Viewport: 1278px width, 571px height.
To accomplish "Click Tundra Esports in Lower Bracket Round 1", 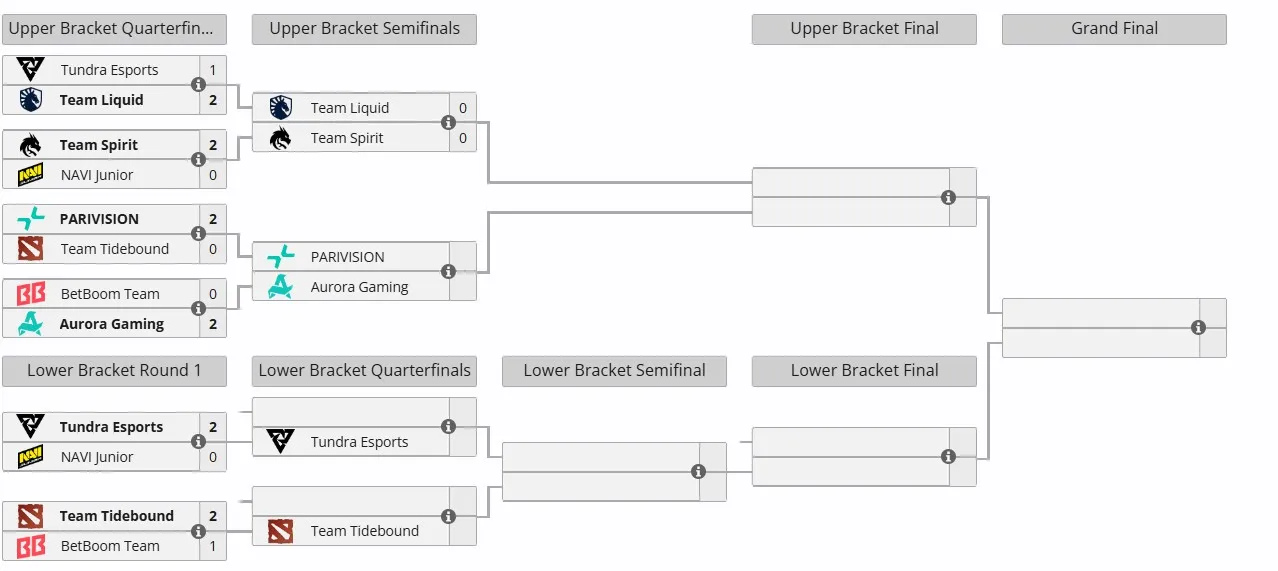I will coord(111,427).
